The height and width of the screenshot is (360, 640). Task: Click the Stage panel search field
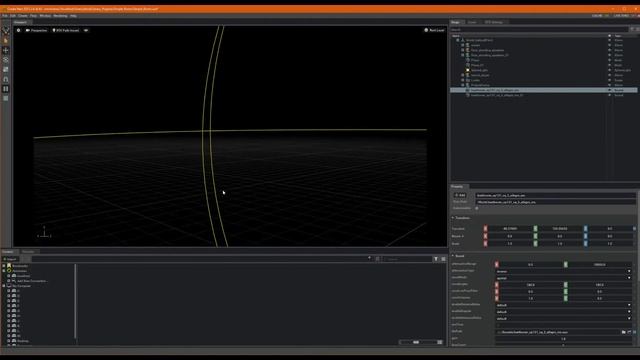tap(539, 30)
